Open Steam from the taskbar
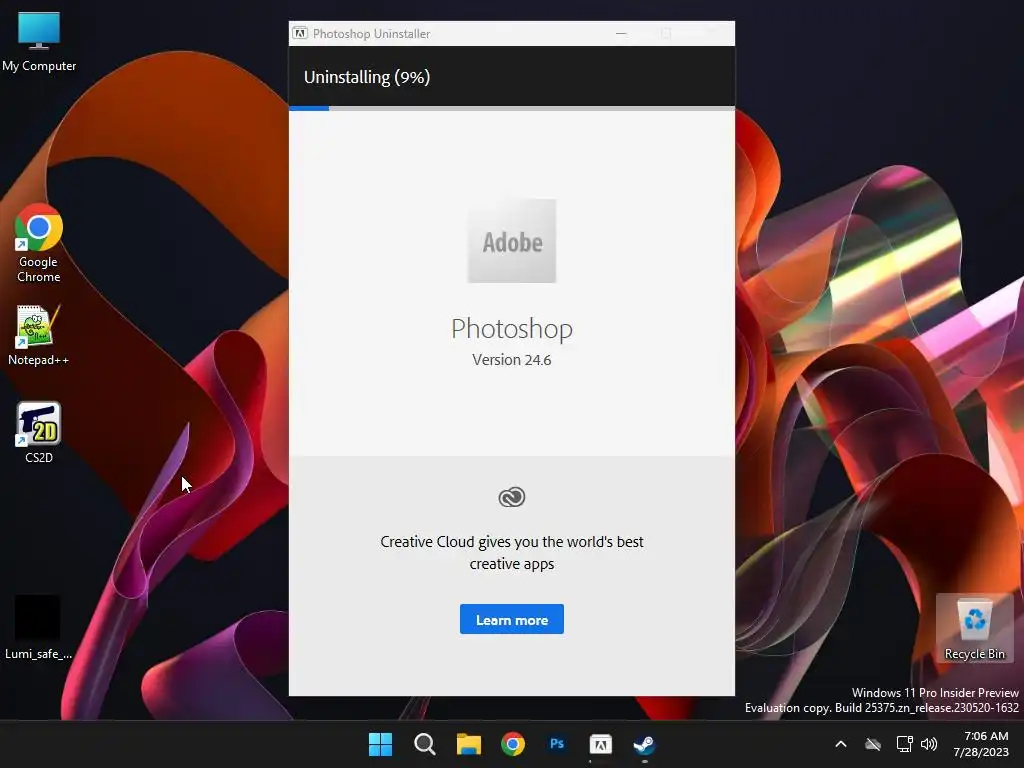 pyautogui.click(x=645, y=744)
